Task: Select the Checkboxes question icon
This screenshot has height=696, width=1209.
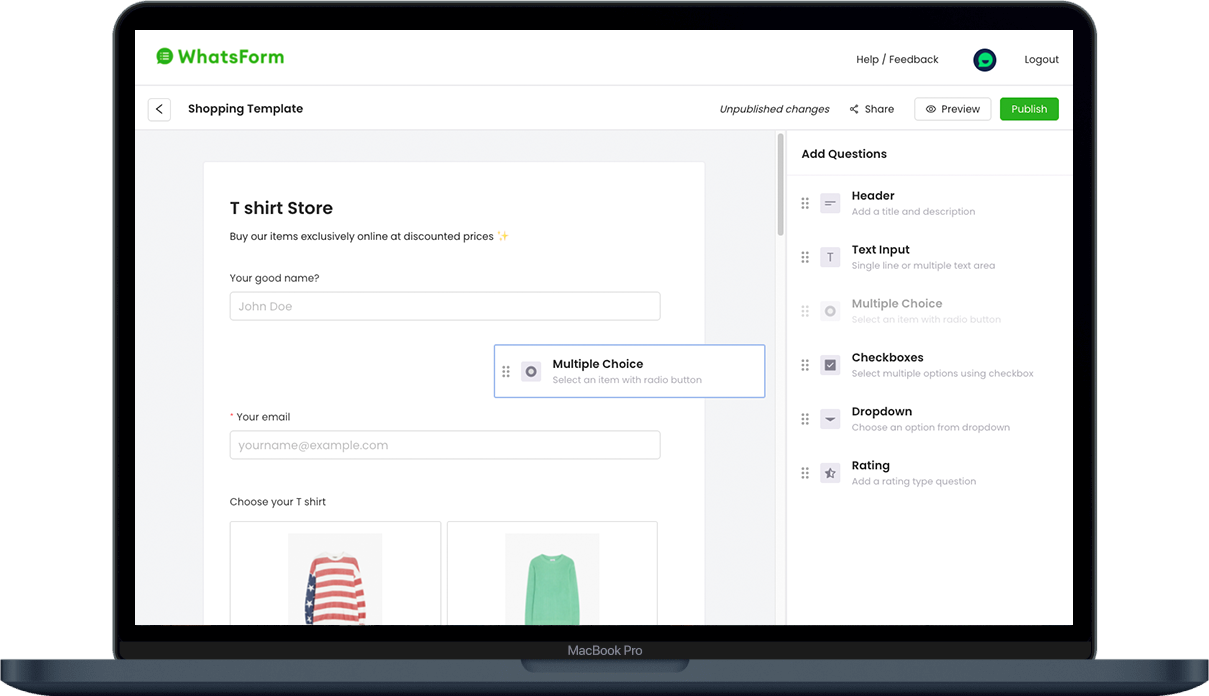Action: [x=830, y=365]
